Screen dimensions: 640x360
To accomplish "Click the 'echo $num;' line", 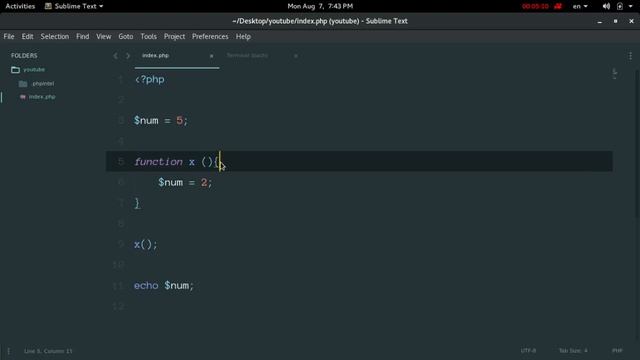I will pyautogui.click(x=164, y=285).
